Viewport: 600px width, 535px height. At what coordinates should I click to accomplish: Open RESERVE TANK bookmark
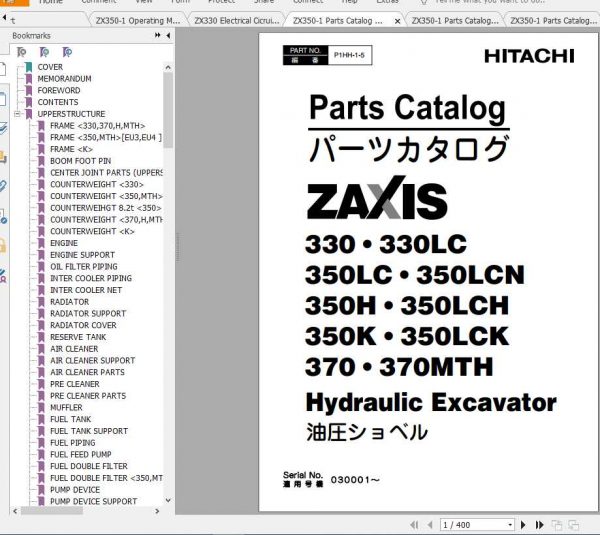tap(78, 337)
